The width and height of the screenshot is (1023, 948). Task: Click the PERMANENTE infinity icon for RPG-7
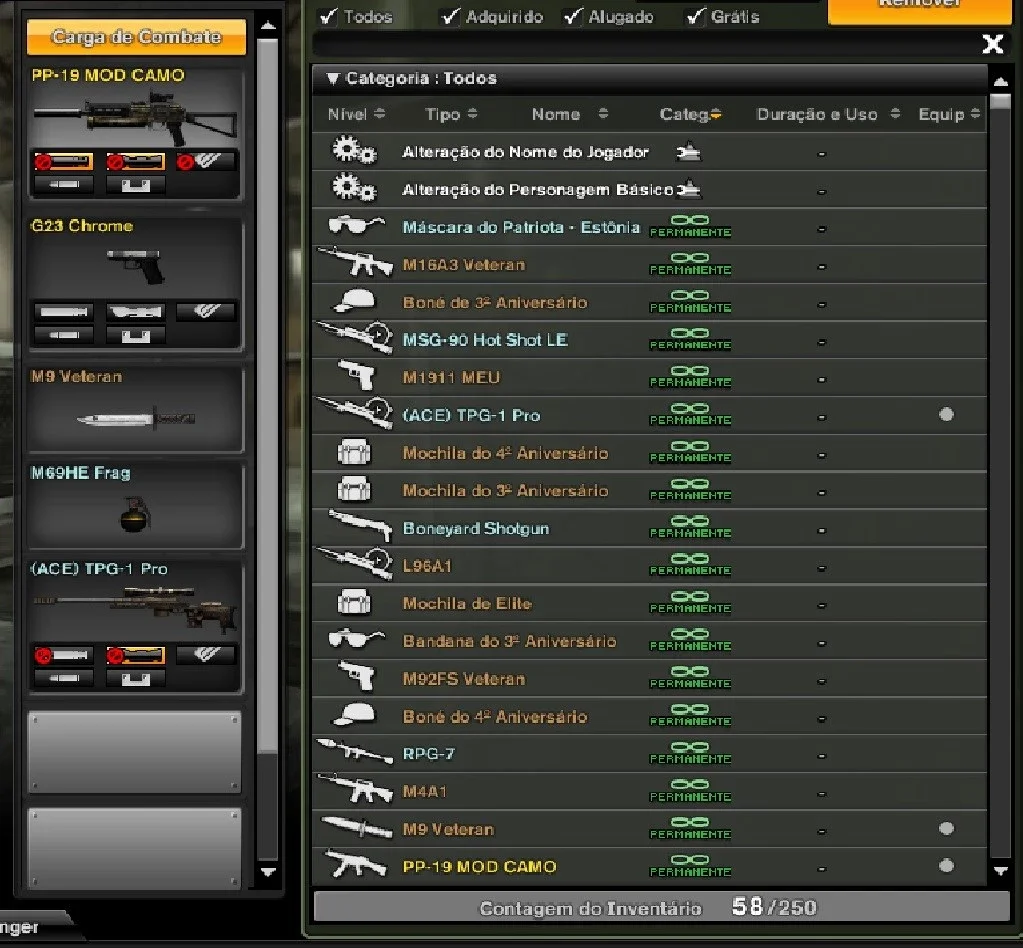pos(690,752)
